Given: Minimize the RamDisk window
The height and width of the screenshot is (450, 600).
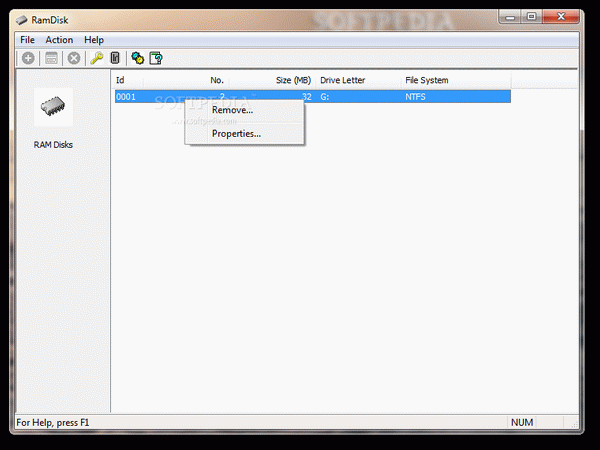Looking at the screenshot, I should pos(510,17).
